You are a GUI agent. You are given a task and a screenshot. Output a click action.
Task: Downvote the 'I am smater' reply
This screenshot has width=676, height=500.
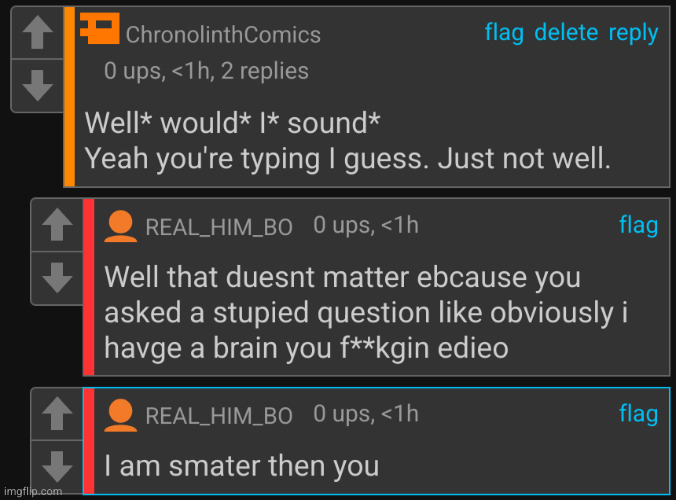[57, 467]
